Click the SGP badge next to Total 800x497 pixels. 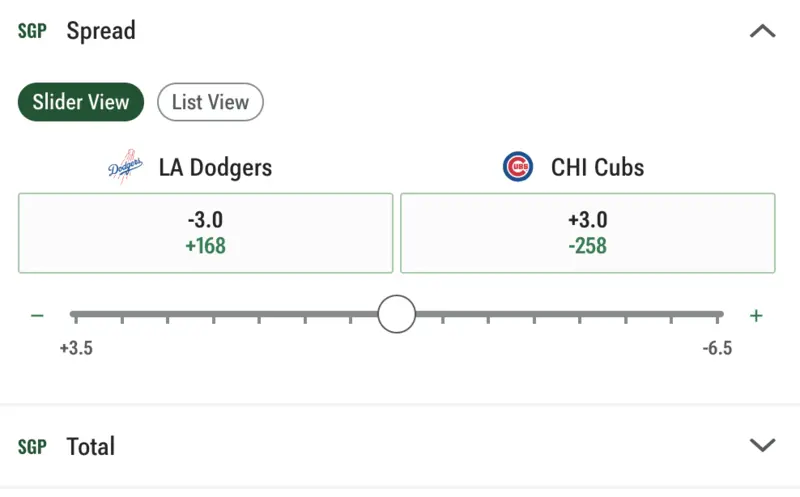(32, 447)
